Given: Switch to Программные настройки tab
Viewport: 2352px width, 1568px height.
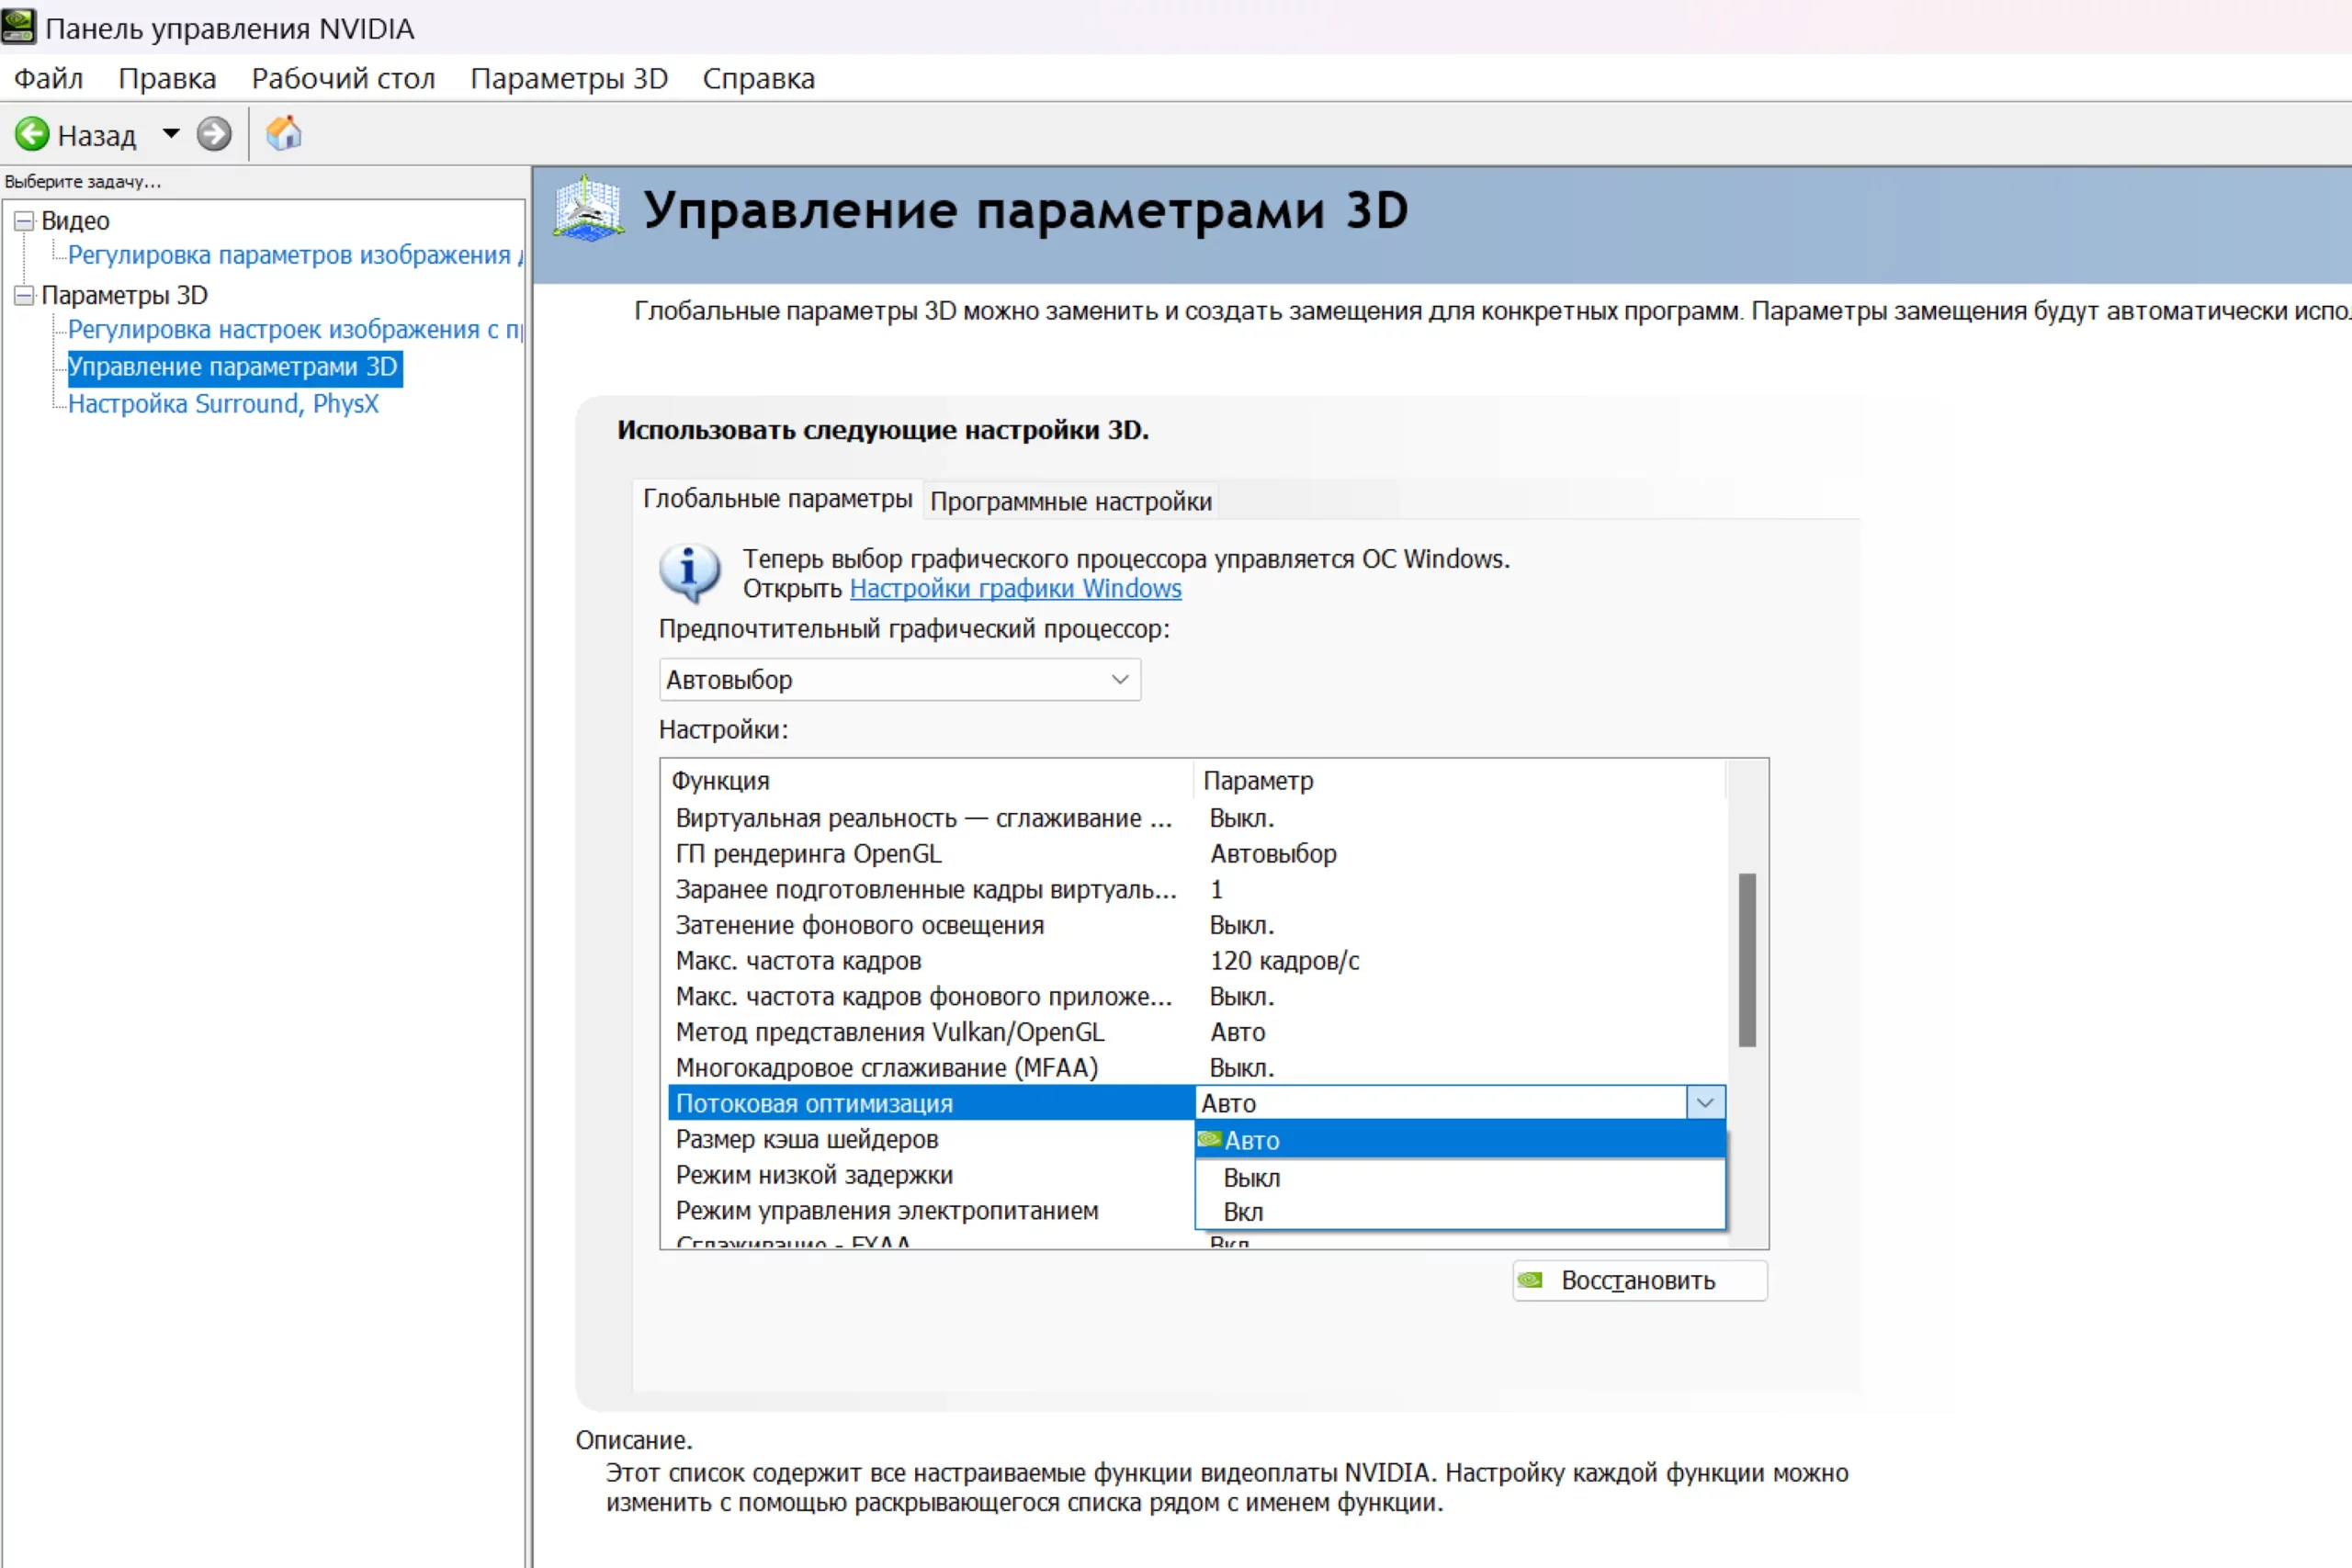Looking at the screenshot, I should 1070,501.
